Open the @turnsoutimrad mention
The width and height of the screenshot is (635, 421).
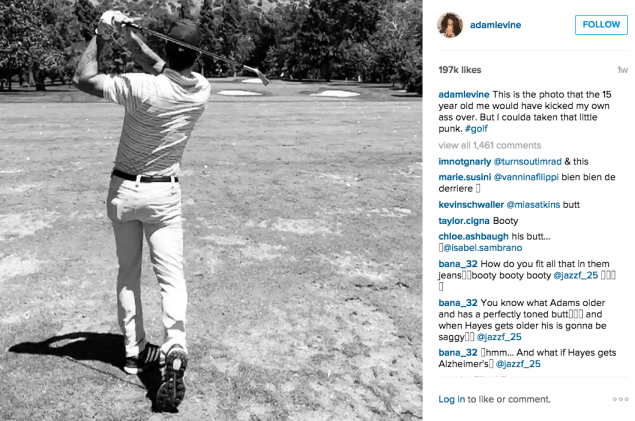pyautogui.click(x=528, y=162)
